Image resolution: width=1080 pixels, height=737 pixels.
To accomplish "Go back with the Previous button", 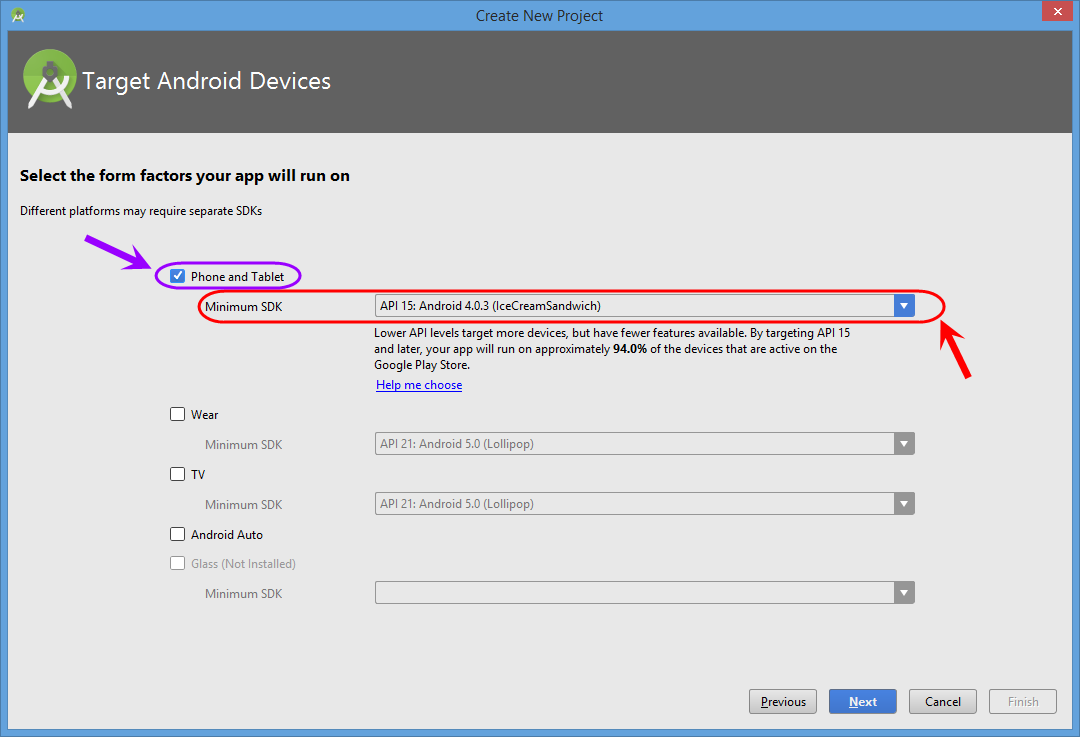I will (782, 701).
